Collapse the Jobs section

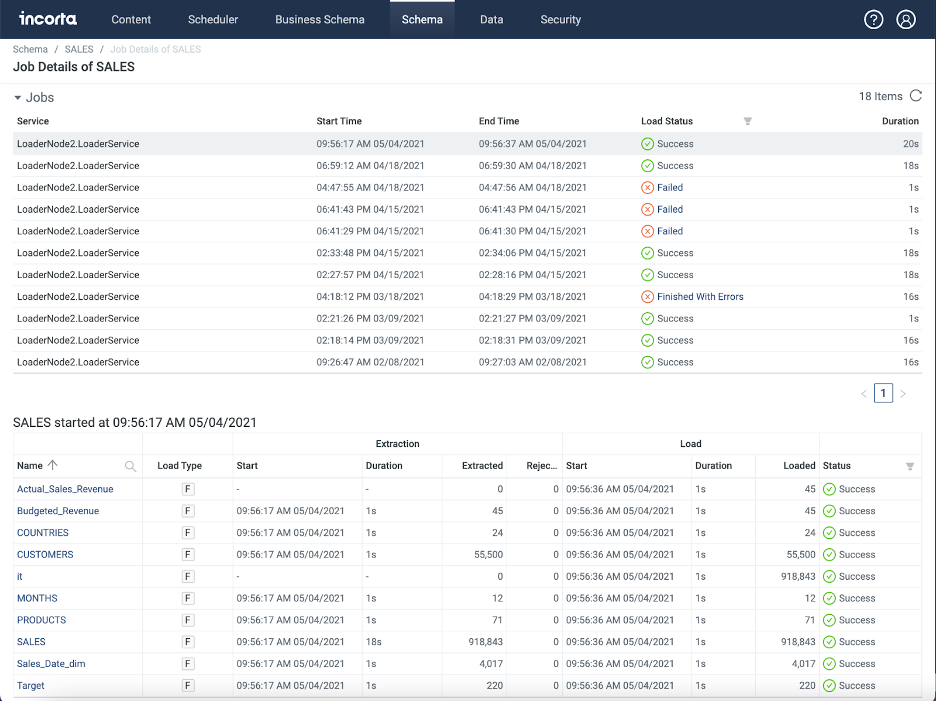click(x=18, y=98)
